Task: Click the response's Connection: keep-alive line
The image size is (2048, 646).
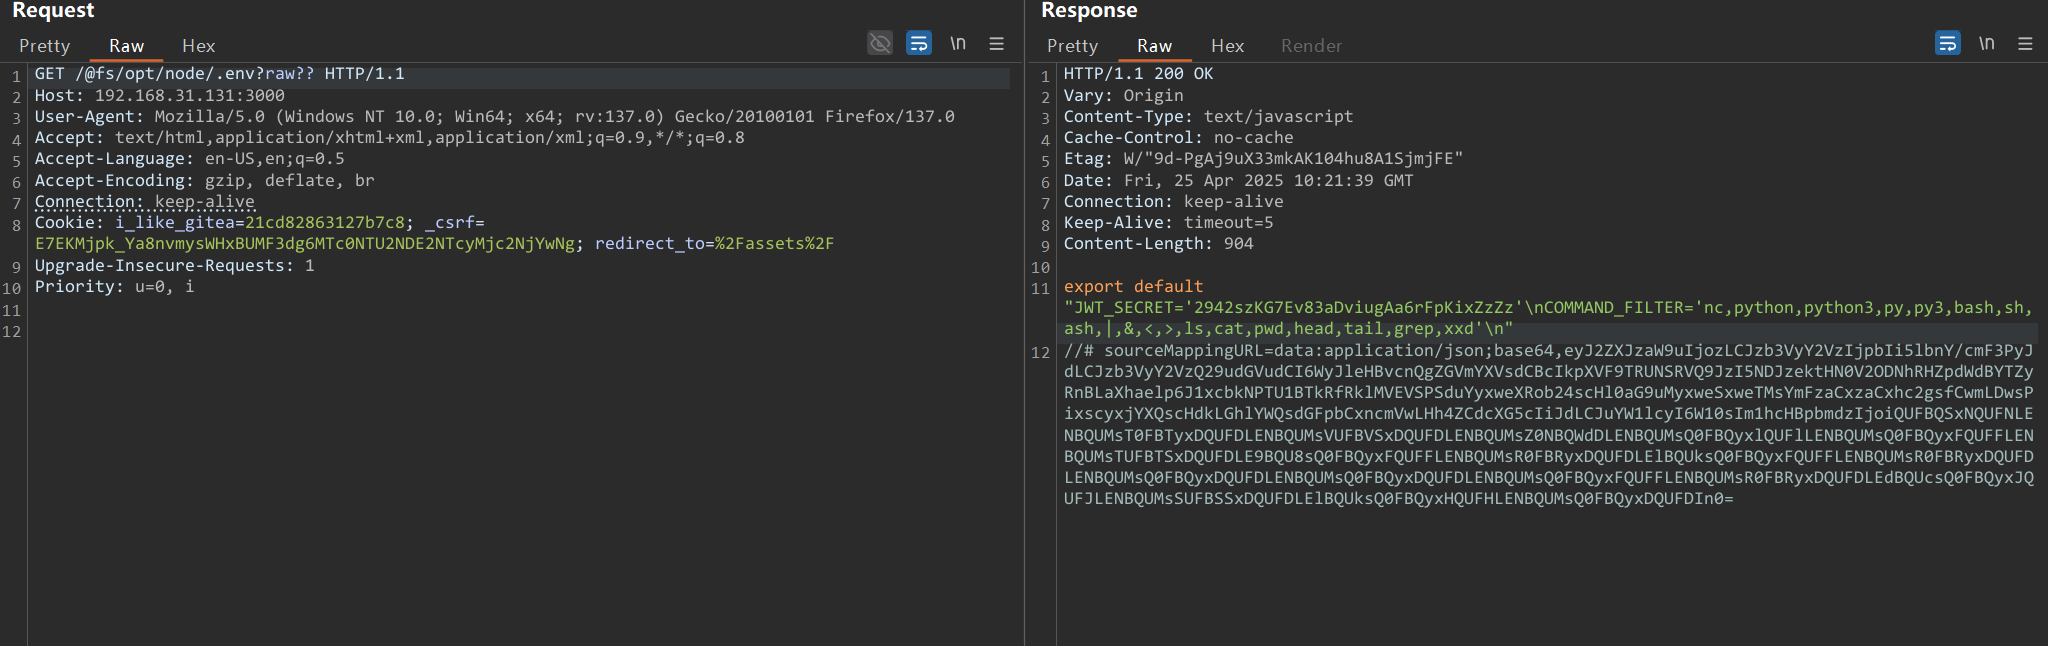Action: coord(1173,202)
